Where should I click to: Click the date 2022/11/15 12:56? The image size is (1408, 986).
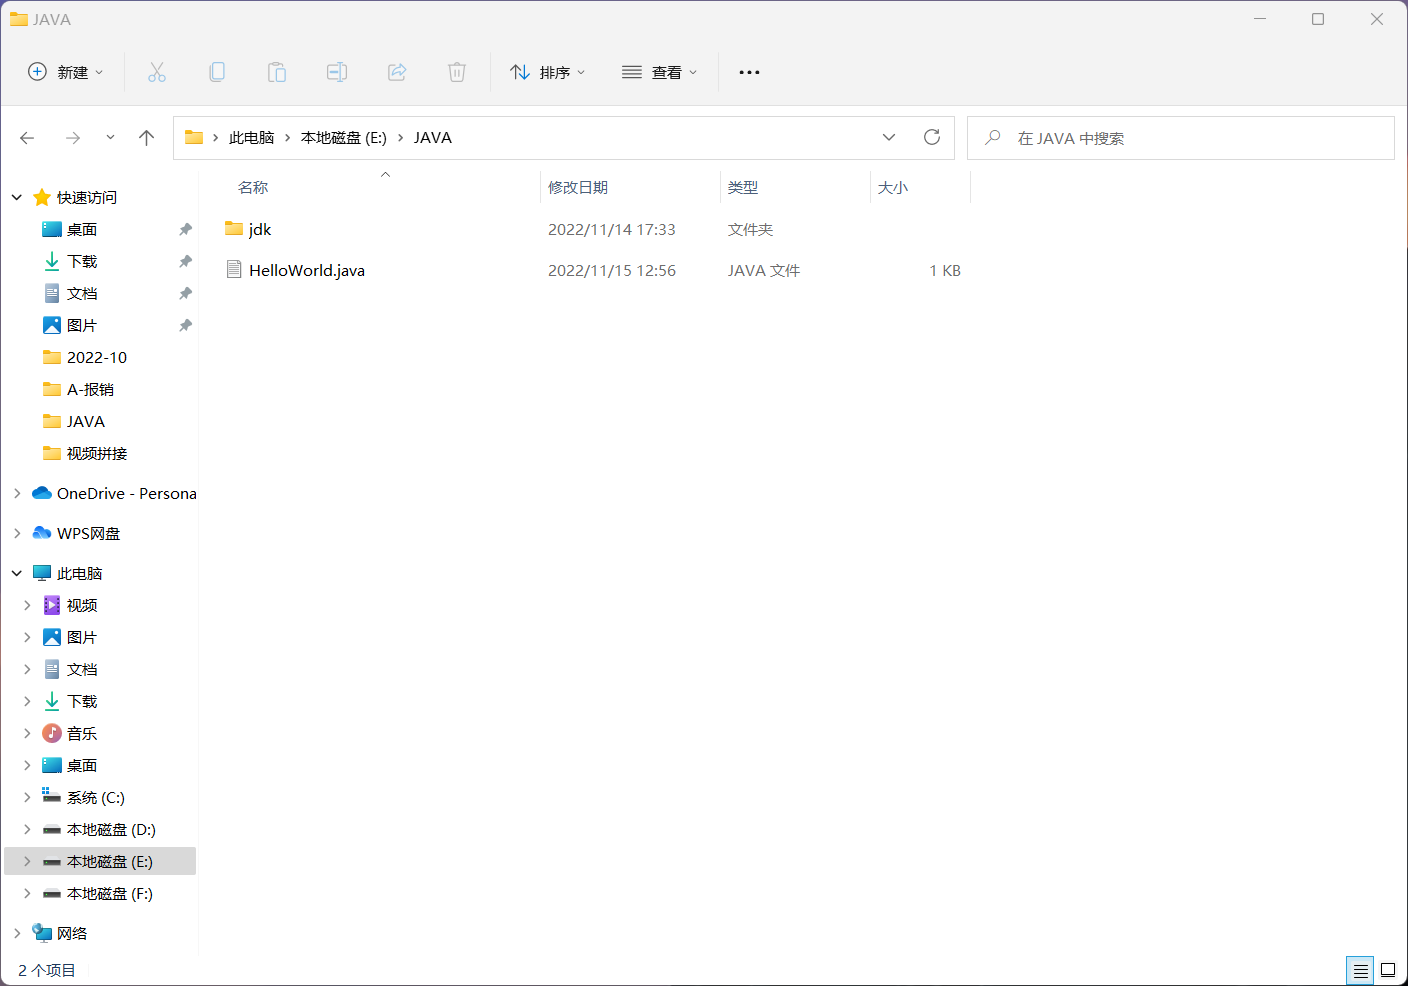612,270
